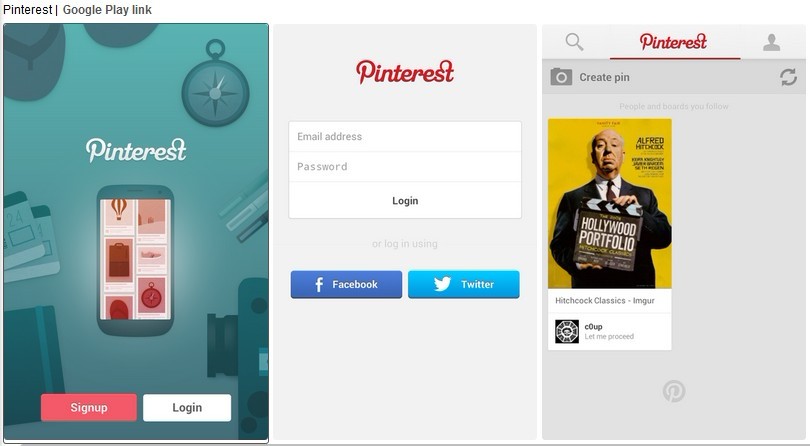This screenshot has width=810, height=446.
Task: Open search with the magnifier icon
Action: [574, 41]
